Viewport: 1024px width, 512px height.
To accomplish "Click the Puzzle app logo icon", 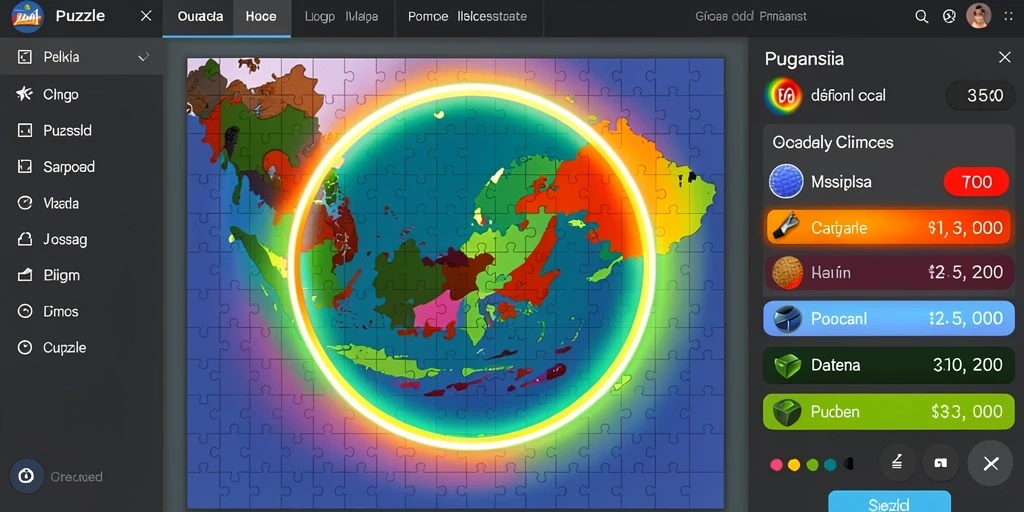I will point(27,16).
